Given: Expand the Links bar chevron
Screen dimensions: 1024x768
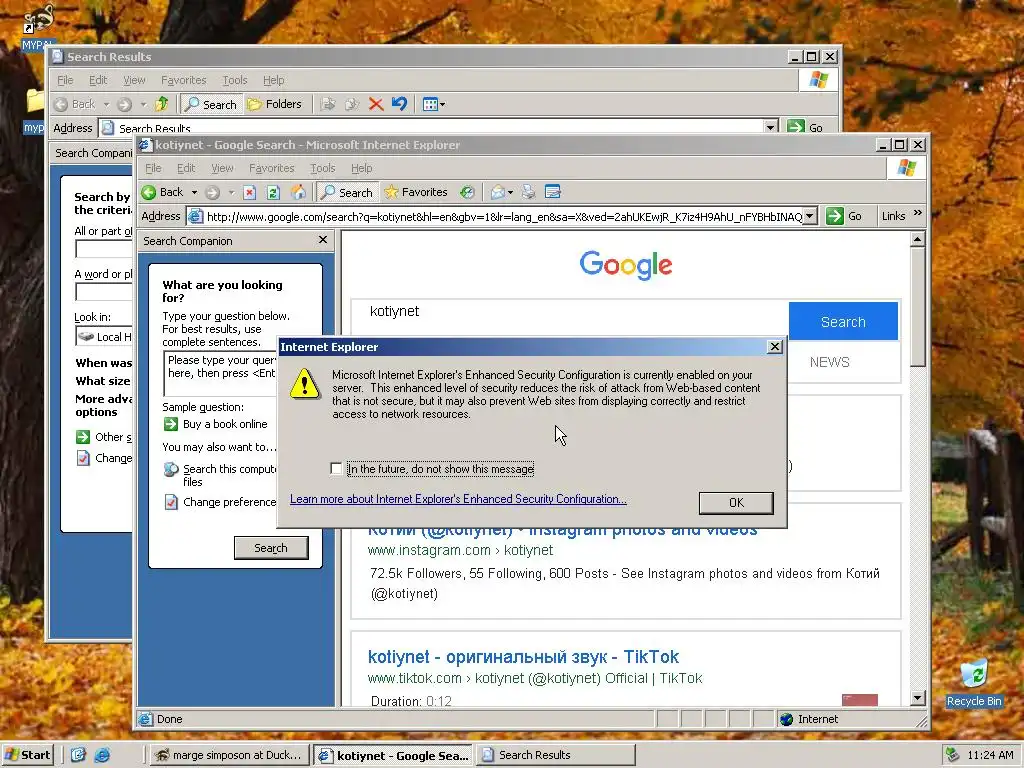Looking at the screenshot, I should tap(918, 214).
